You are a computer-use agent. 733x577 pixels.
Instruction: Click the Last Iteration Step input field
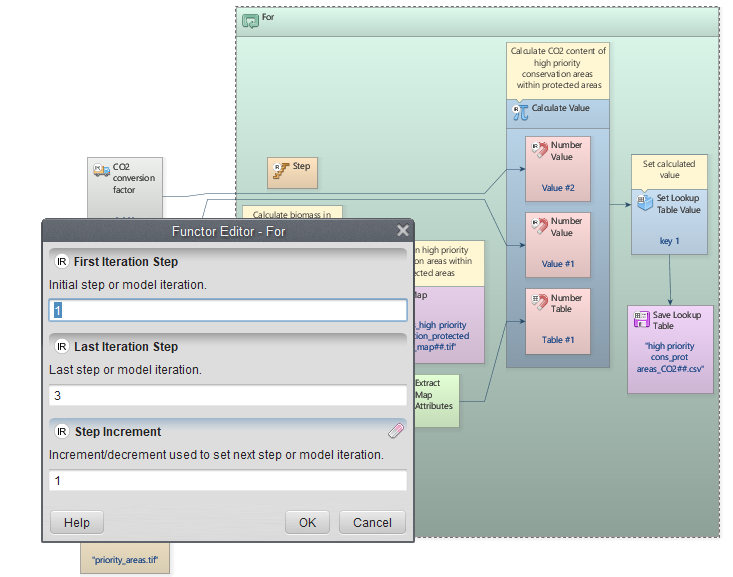point(228,395)
